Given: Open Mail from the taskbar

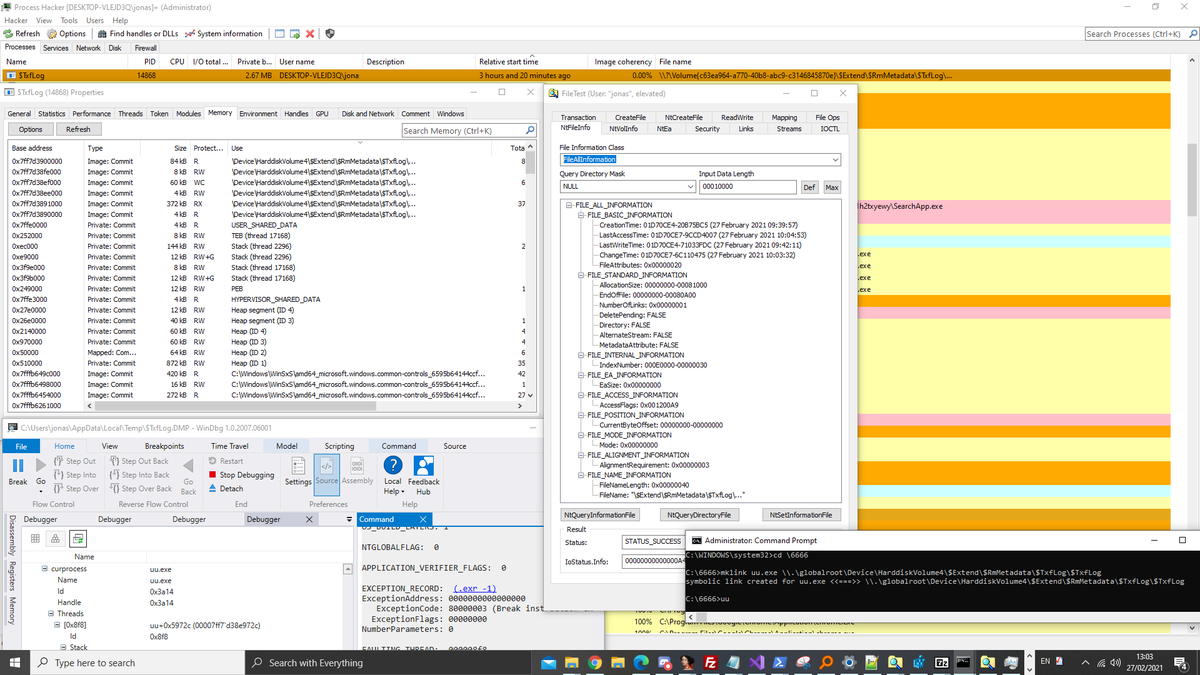Looking at the screenshot, I should pos(547,662).
